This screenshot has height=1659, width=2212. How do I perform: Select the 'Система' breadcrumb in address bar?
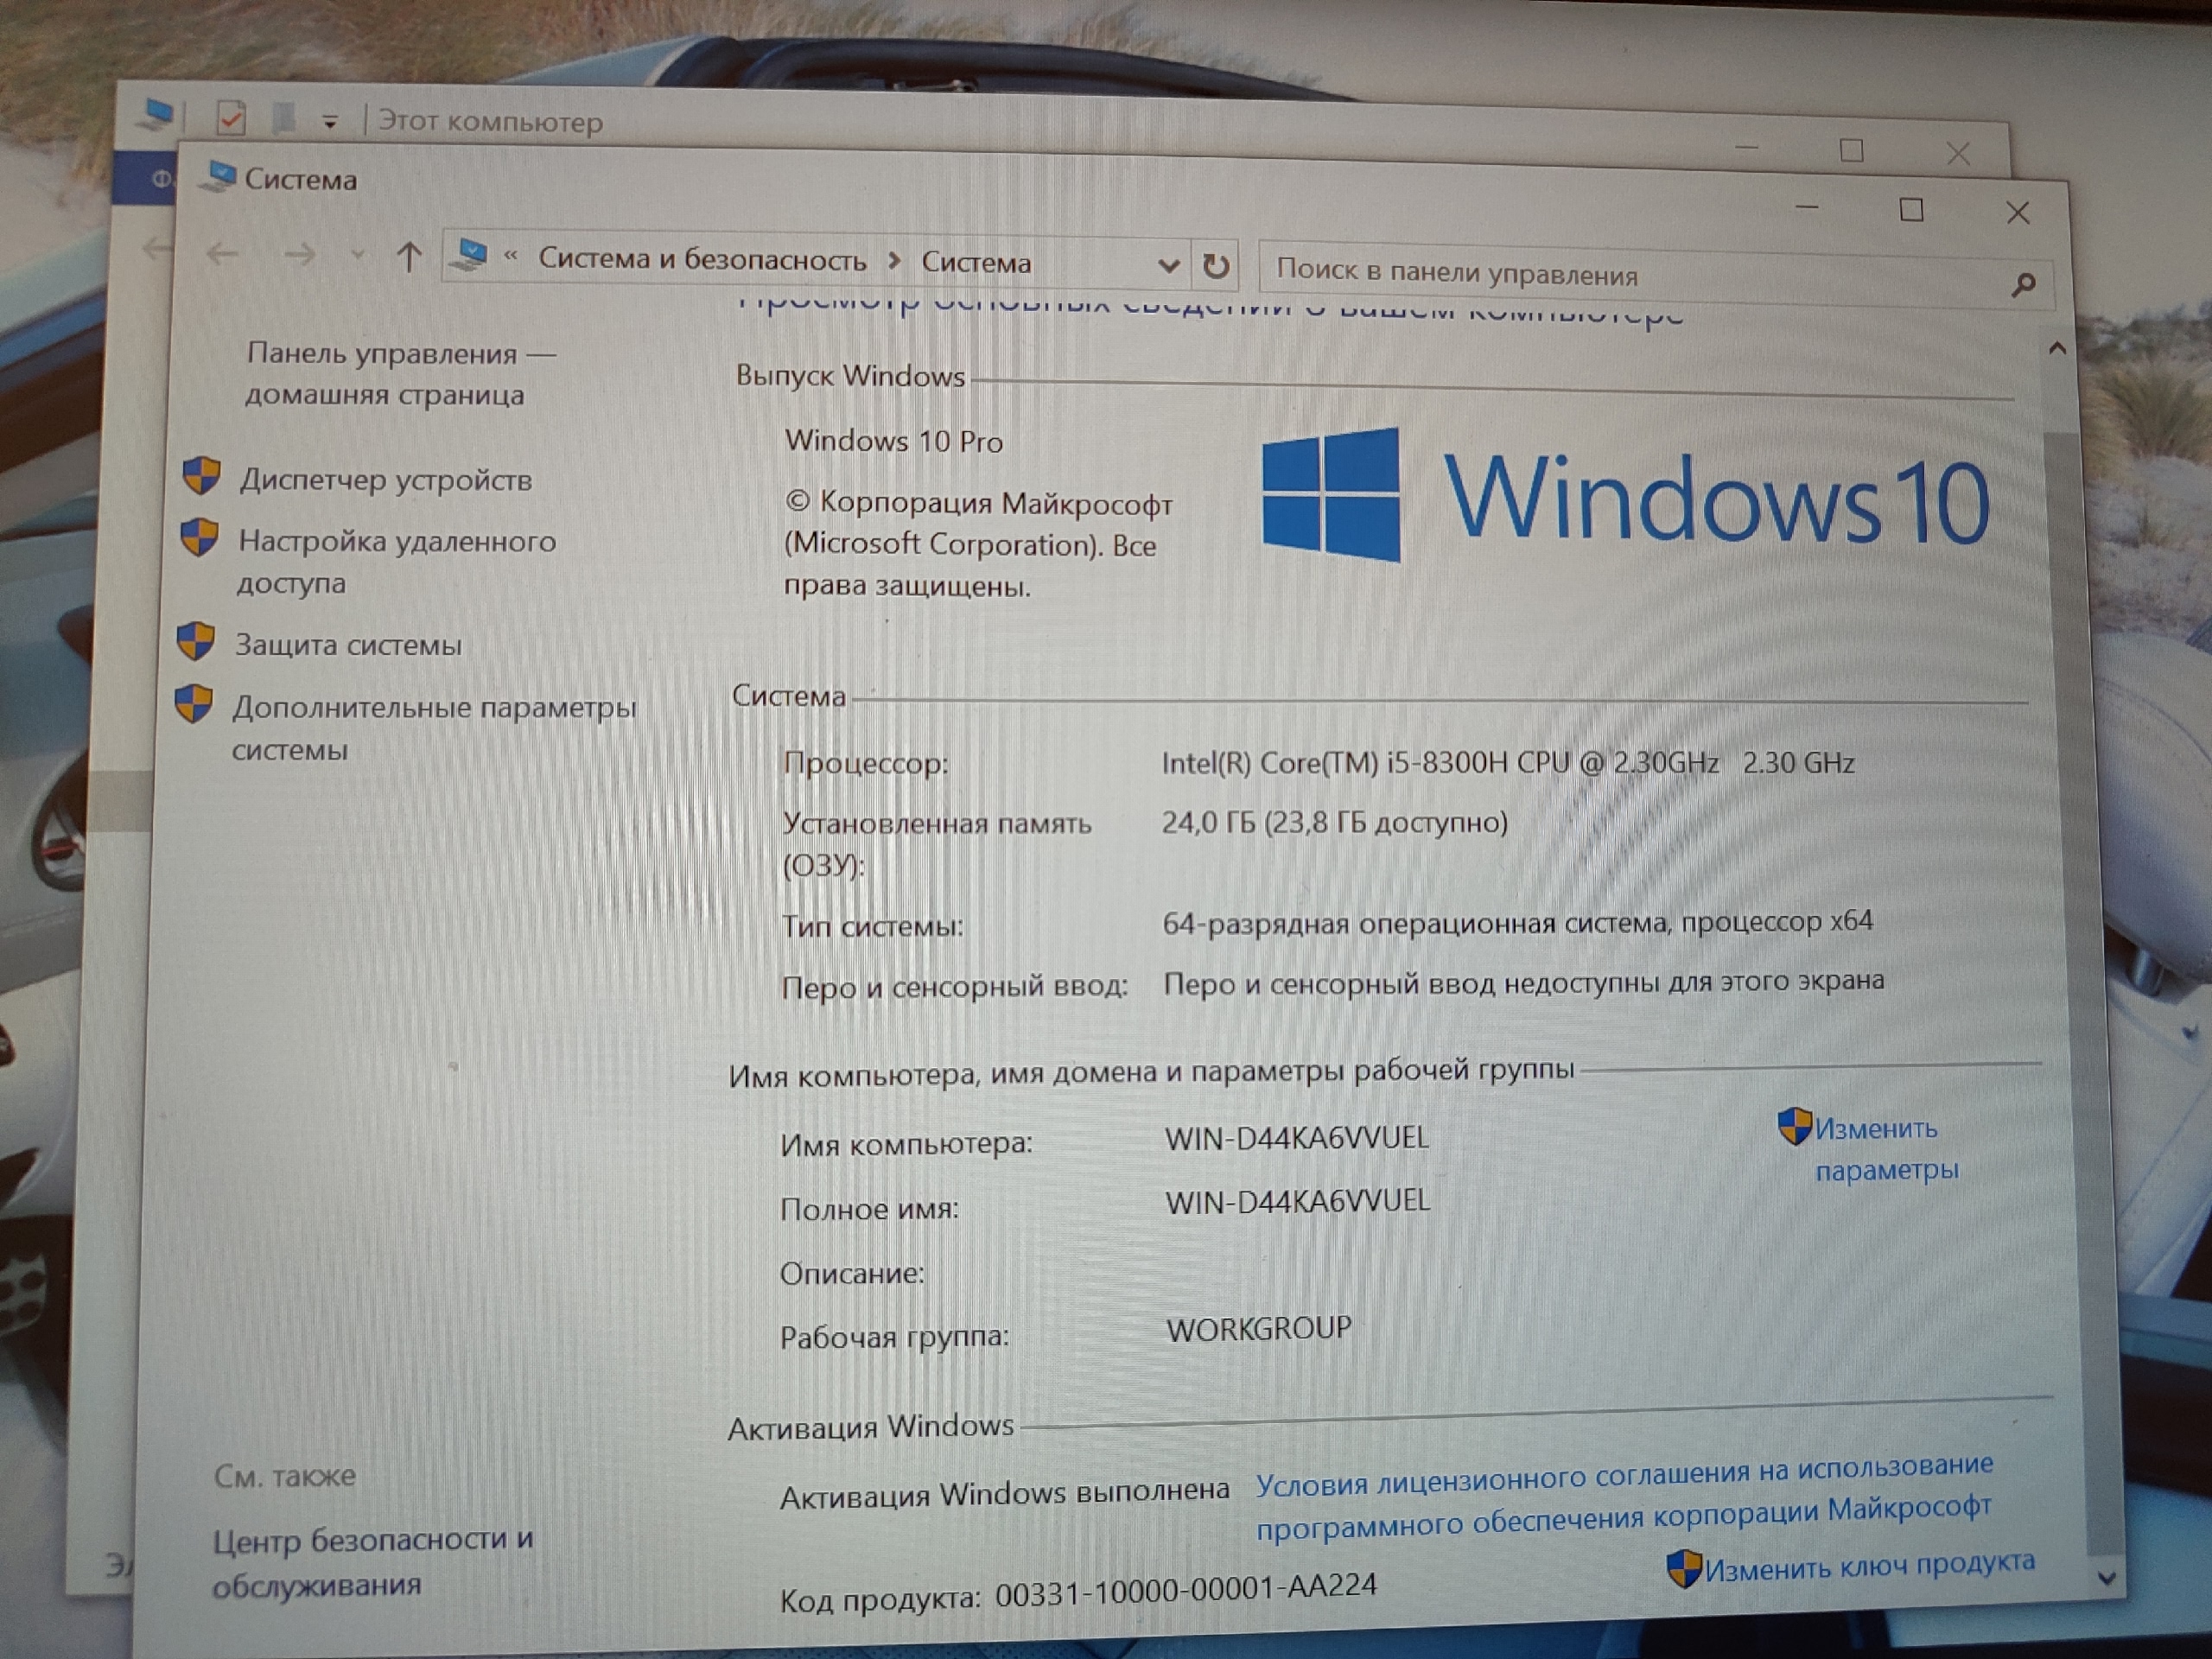point(975,262)
